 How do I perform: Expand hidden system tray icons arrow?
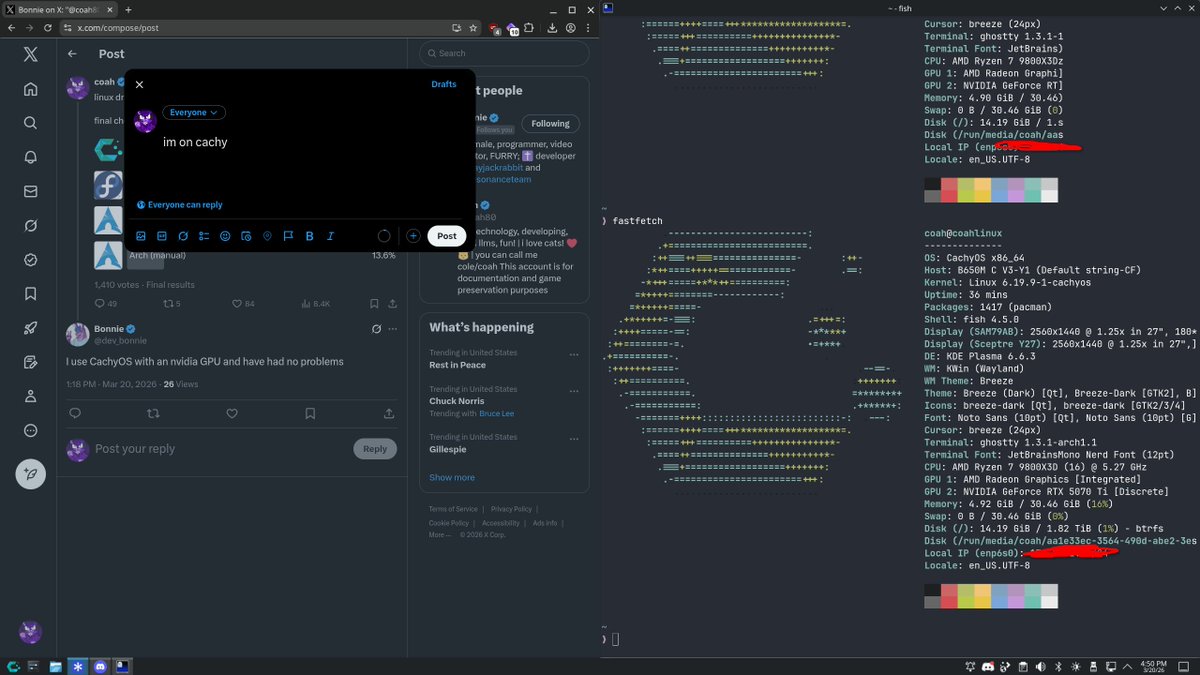pos(1127,666)
